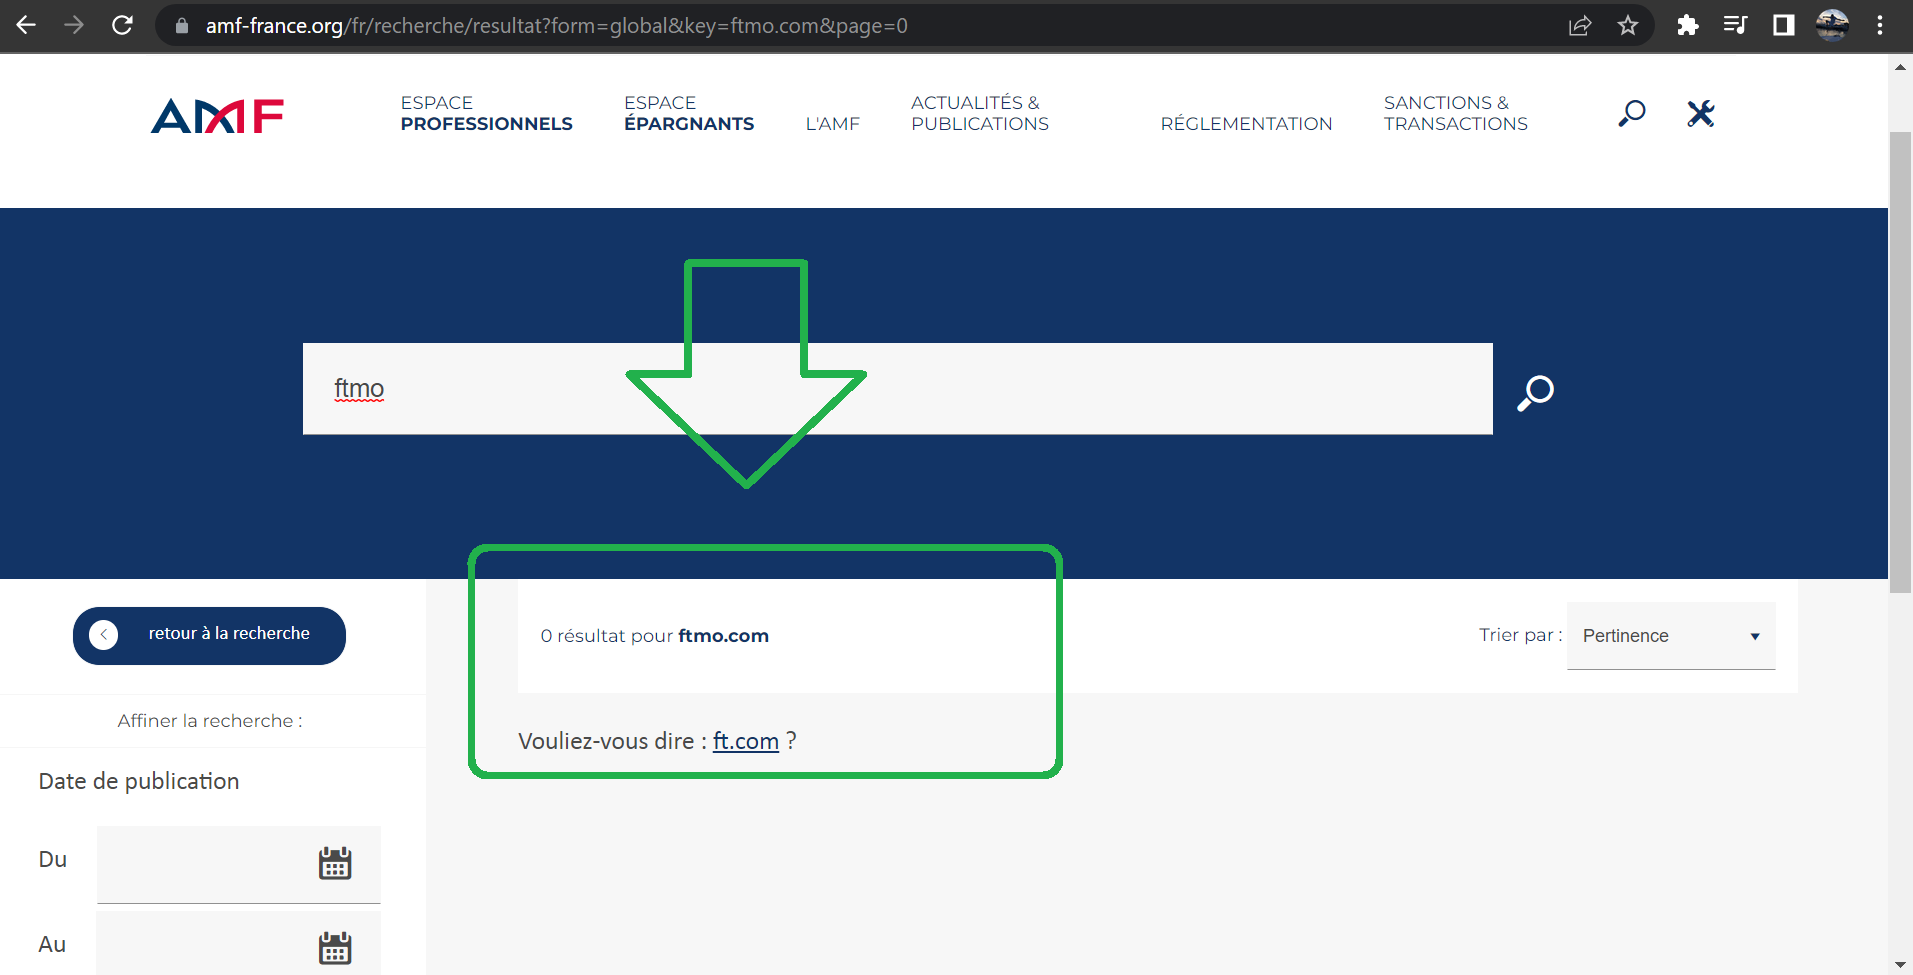Viewport: 1913px width, 975px height.
Task: Open the Au date calendar icon
Action: (x=335, y=948)
